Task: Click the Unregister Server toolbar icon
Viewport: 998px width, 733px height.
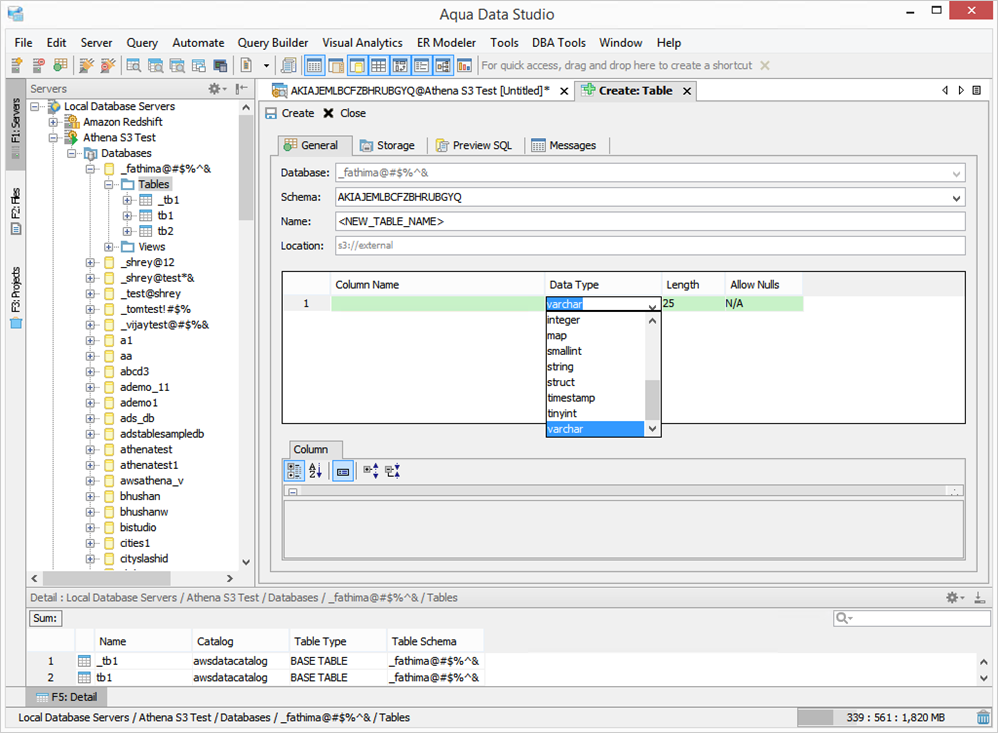Action: click(38, 65)
